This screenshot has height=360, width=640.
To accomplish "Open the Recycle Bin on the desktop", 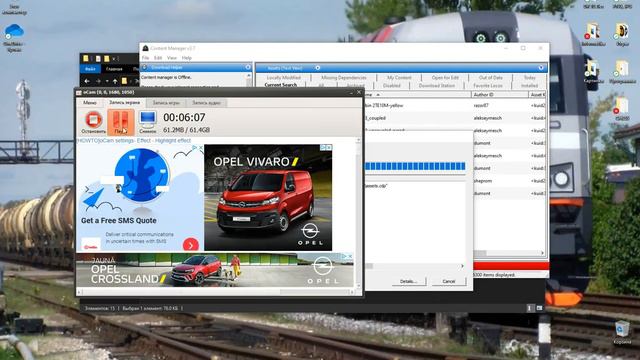I will (x=622, y=333).
